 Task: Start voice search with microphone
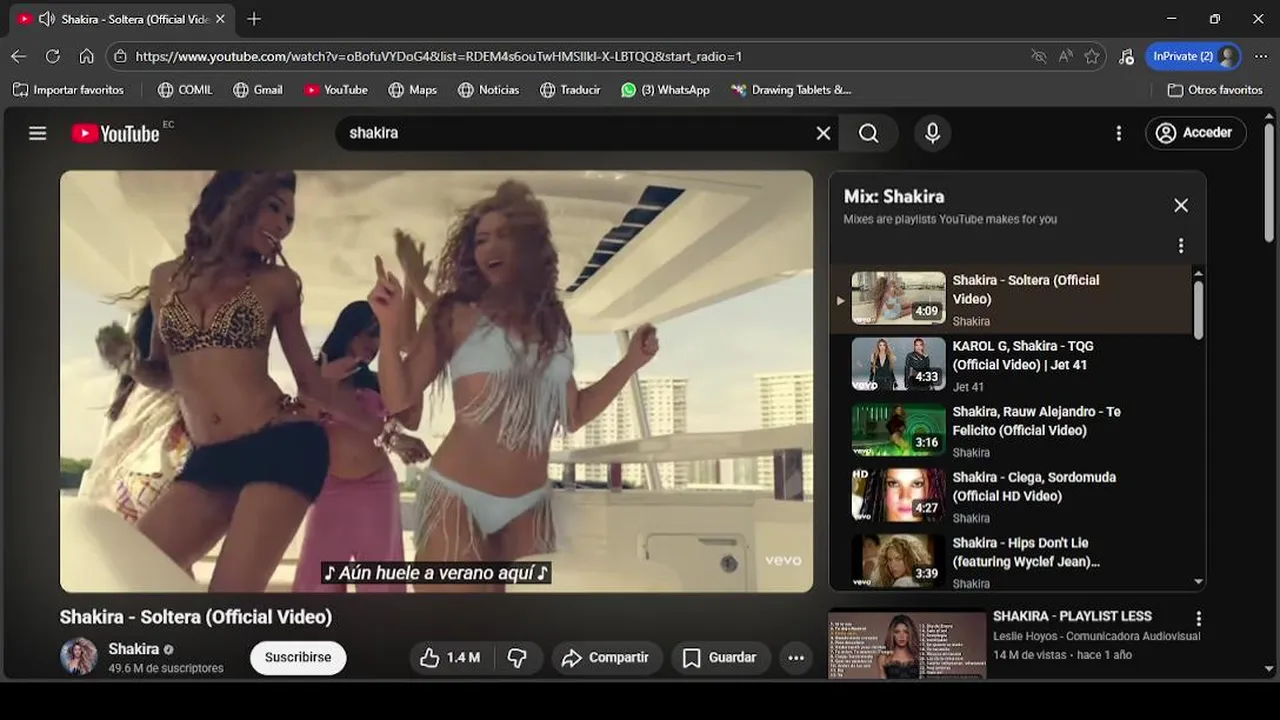point(932,133)
